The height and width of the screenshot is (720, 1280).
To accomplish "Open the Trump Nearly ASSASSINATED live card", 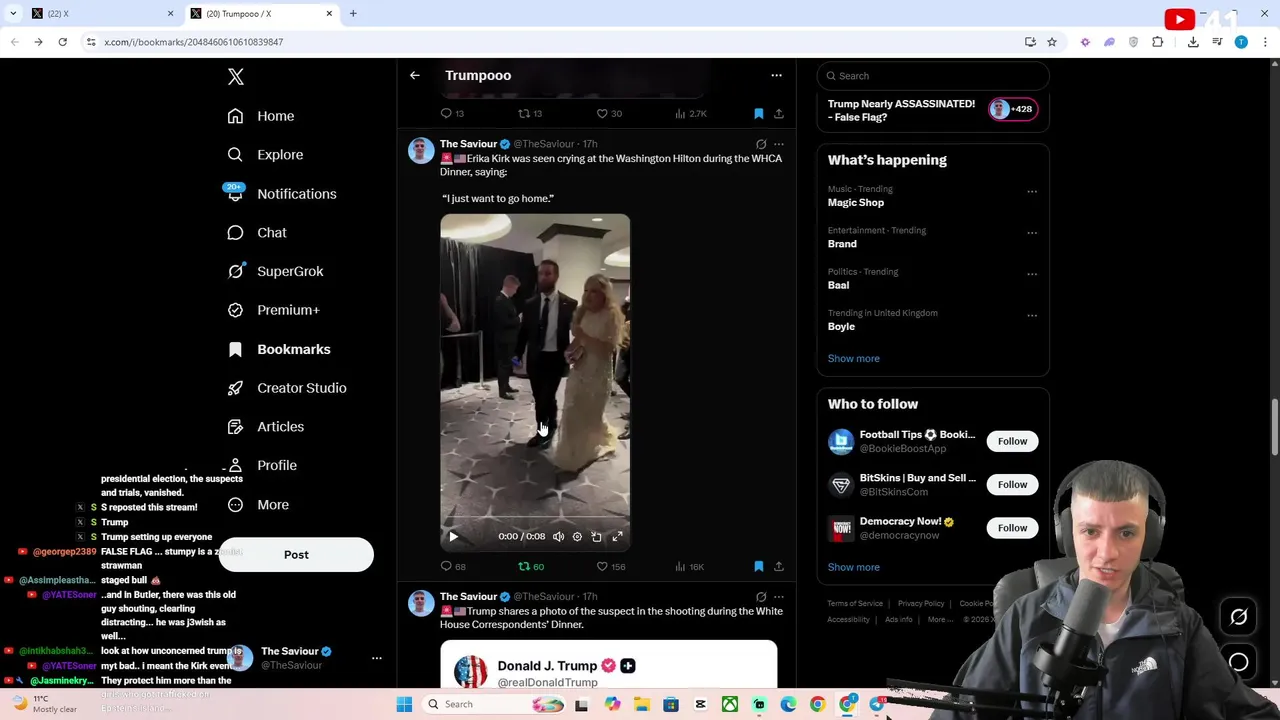I will pos(932,110).
